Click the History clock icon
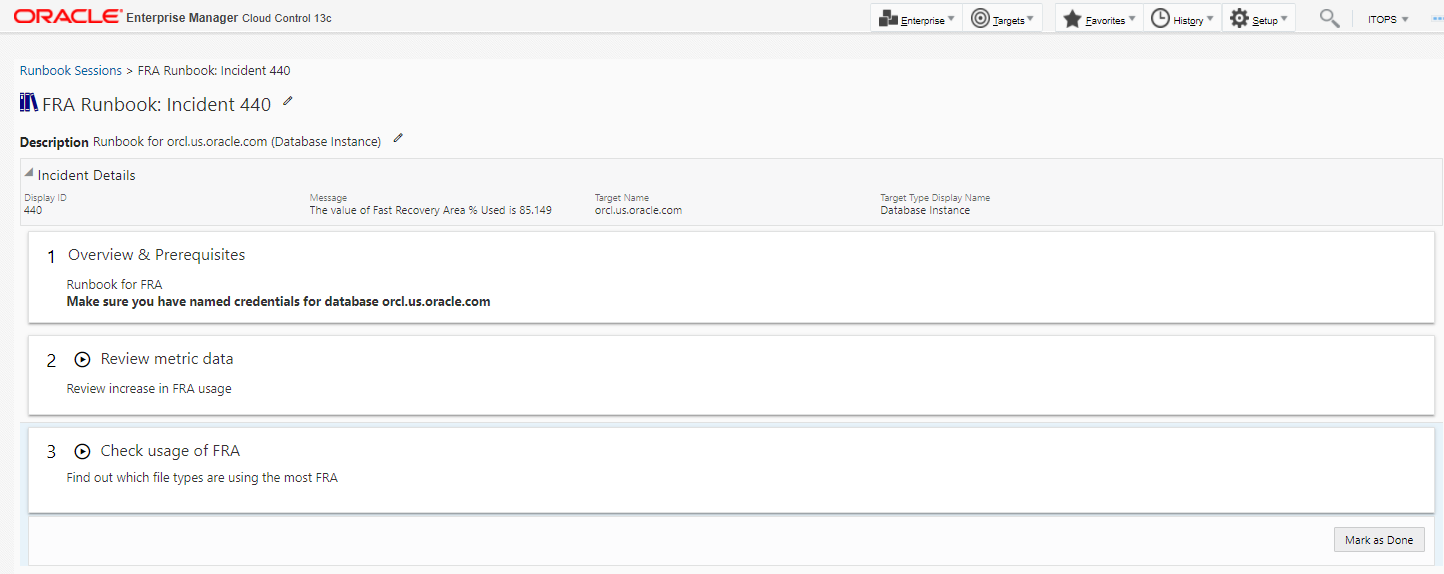1444x574 pixels. pos(1160,18)
